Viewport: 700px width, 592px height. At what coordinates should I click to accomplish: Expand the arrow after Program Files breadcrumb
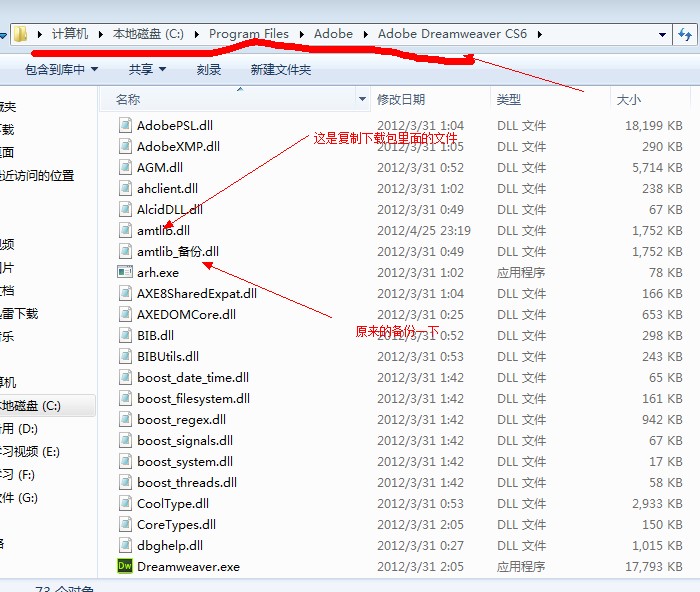pyautogui.click(x=302, y=34)
